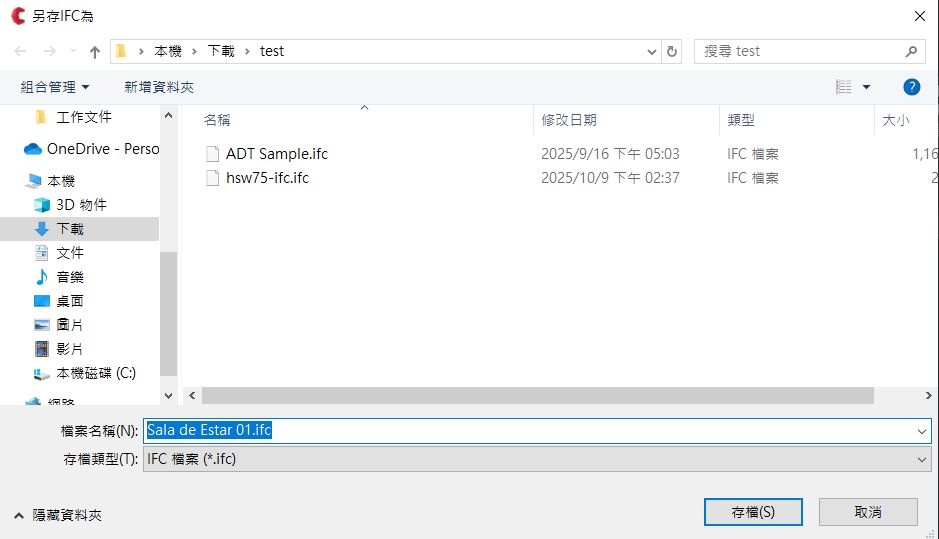939x539 pixels.
Task: Select 下載 in the address breadcrumb
Action: point(221,52)
